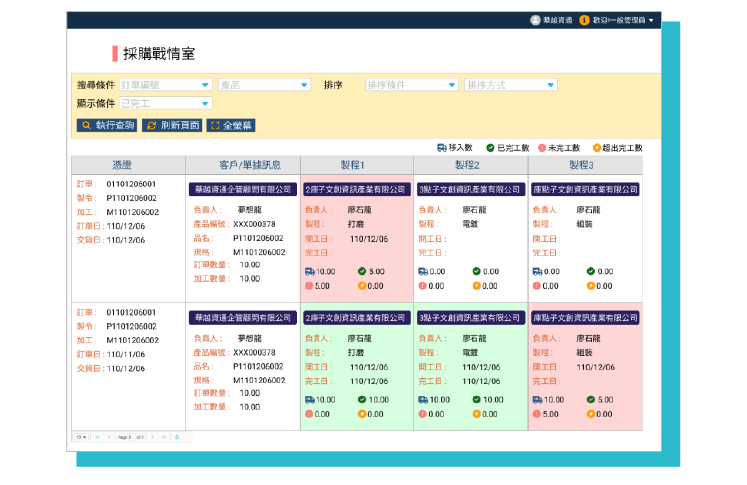Click the 製程1 column header
747x485 pixels.
356,165
